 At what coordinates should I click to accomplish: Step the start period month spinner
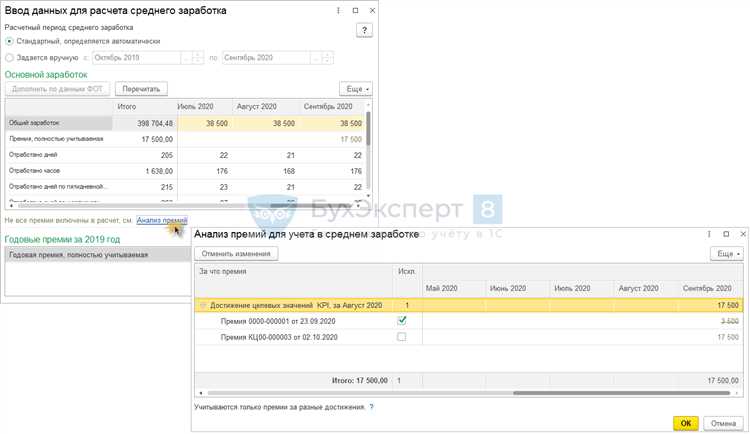(x=198, y=58)
